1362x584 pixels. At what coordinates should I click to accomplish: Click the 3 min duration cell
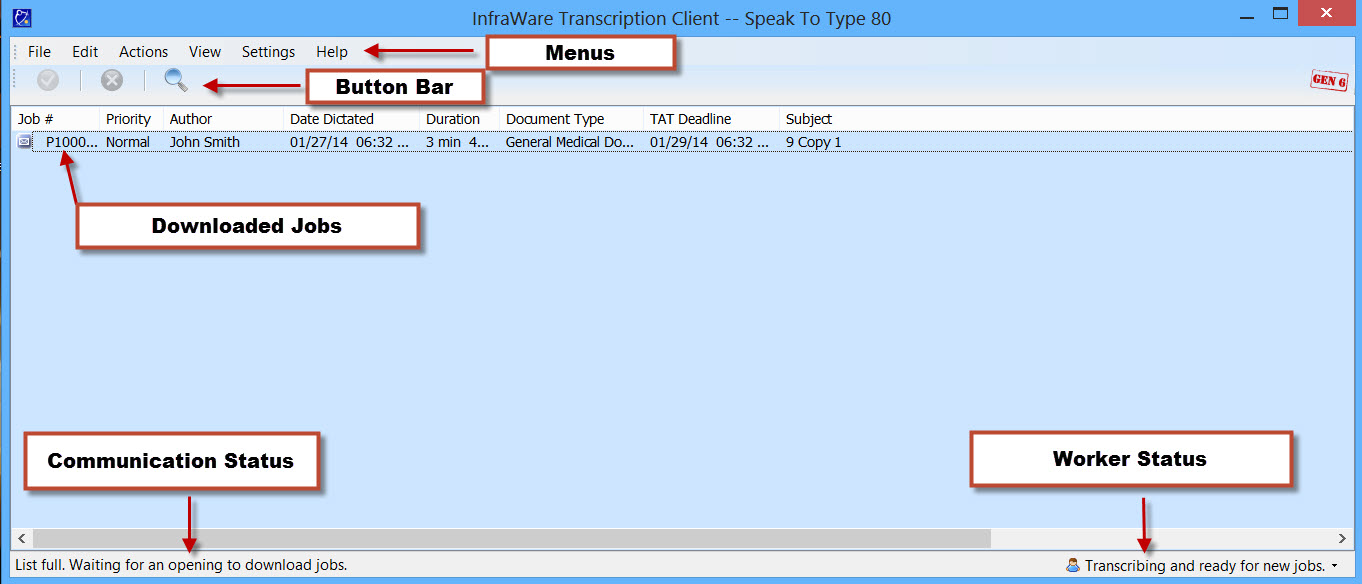point(458,142)
